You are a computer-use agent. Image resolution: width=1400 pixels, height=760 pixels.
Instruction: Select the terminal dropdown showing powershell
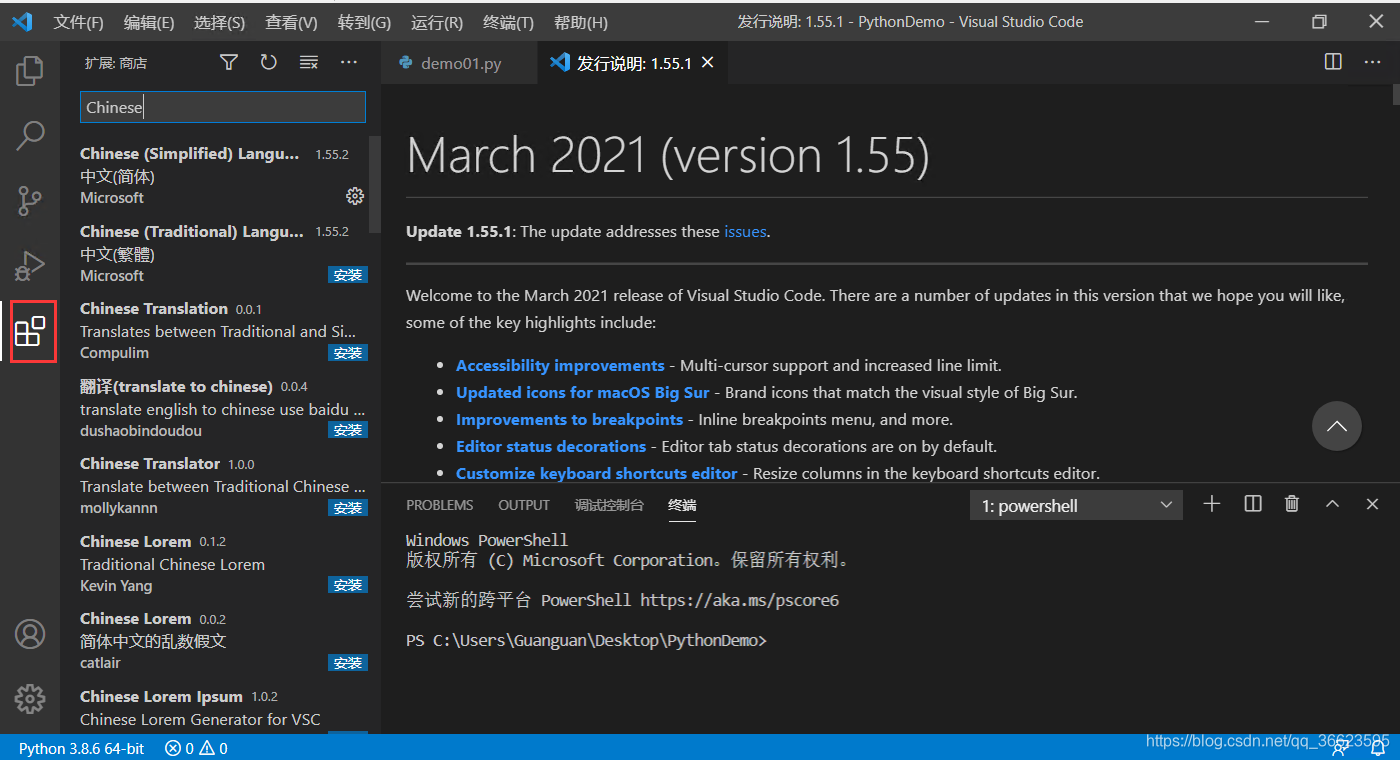tap(1076, 506)
